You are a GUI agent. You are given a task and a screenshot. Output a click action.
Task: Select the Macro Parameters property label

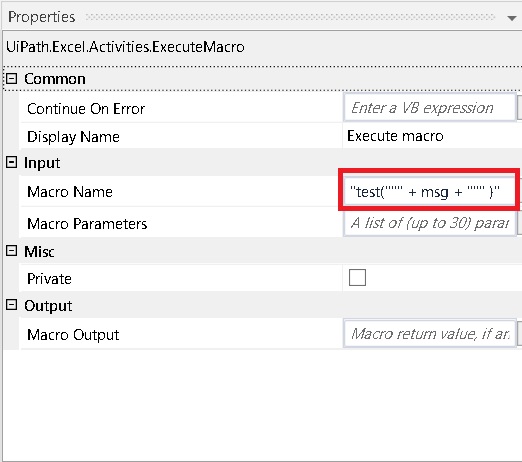[87, 223]
